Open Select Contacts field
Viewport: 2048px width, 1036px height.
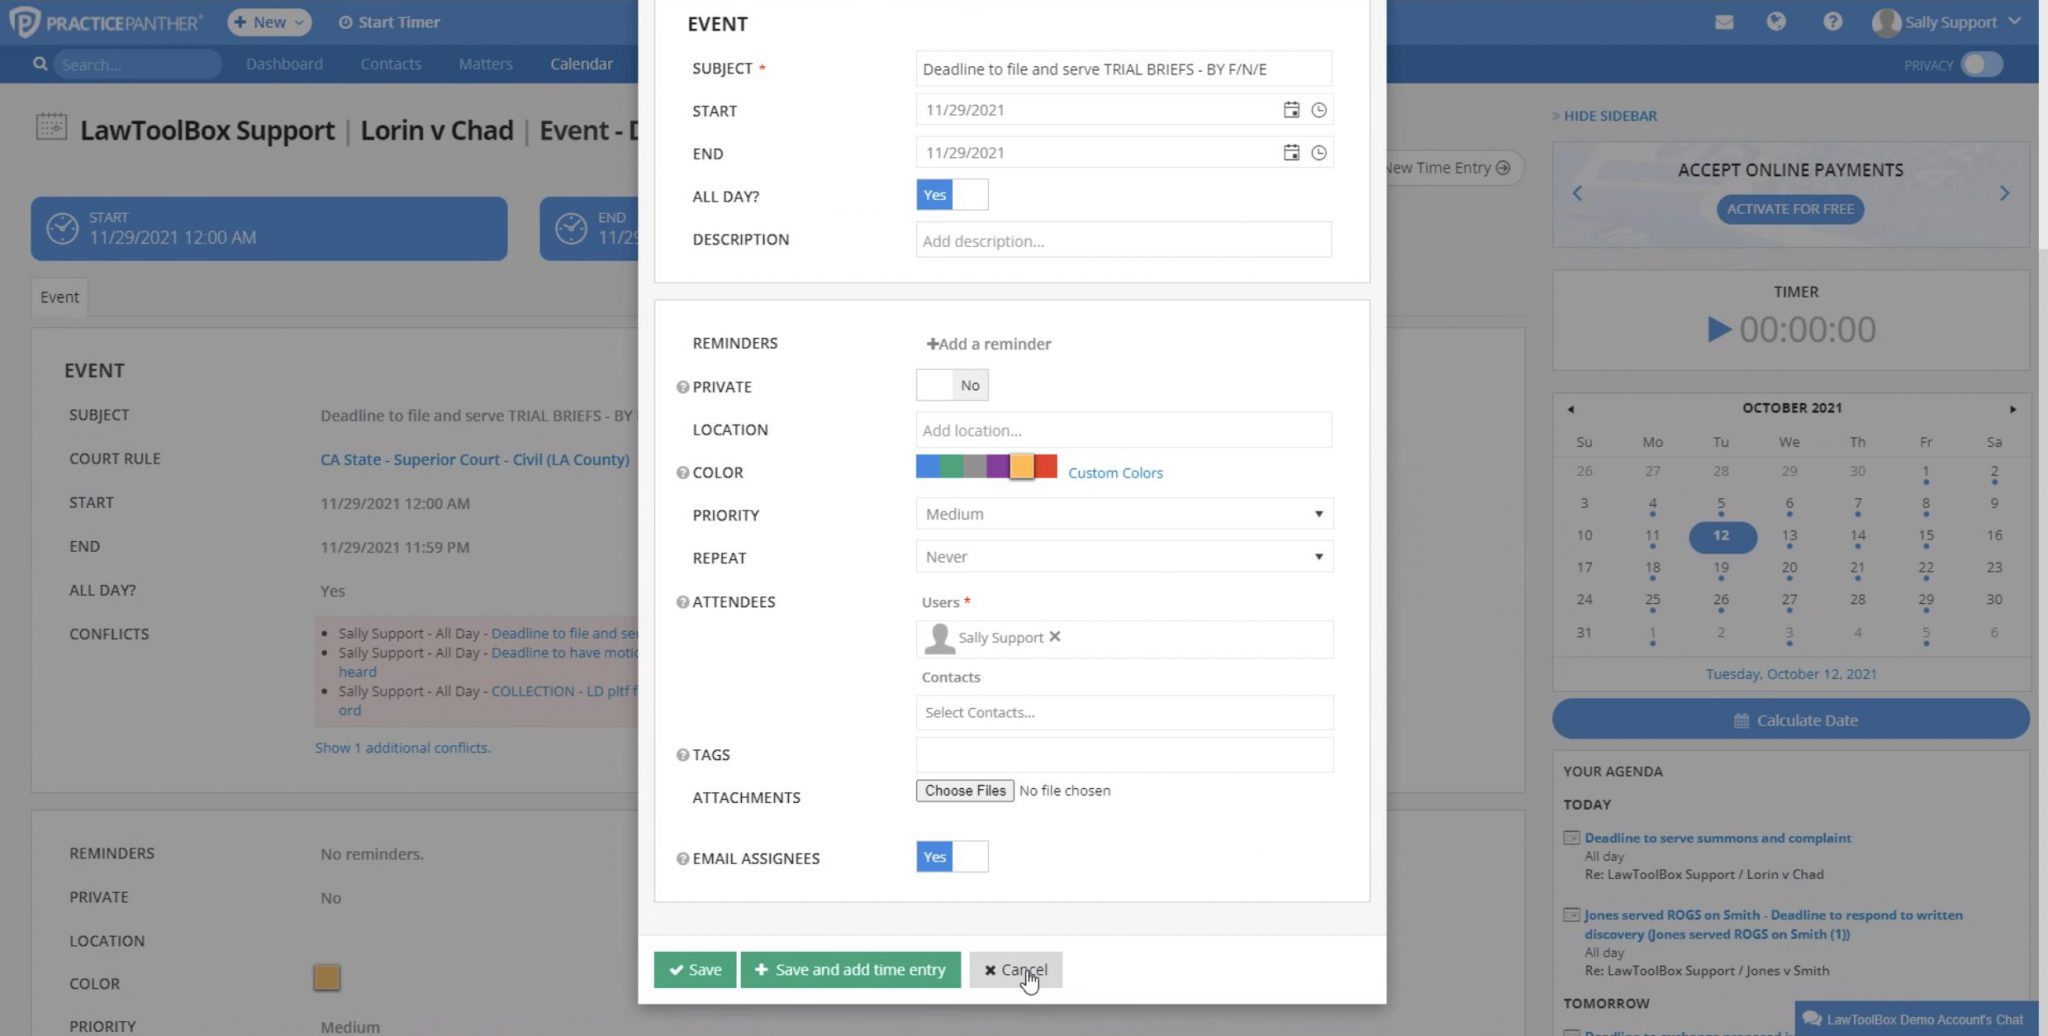1124,713
